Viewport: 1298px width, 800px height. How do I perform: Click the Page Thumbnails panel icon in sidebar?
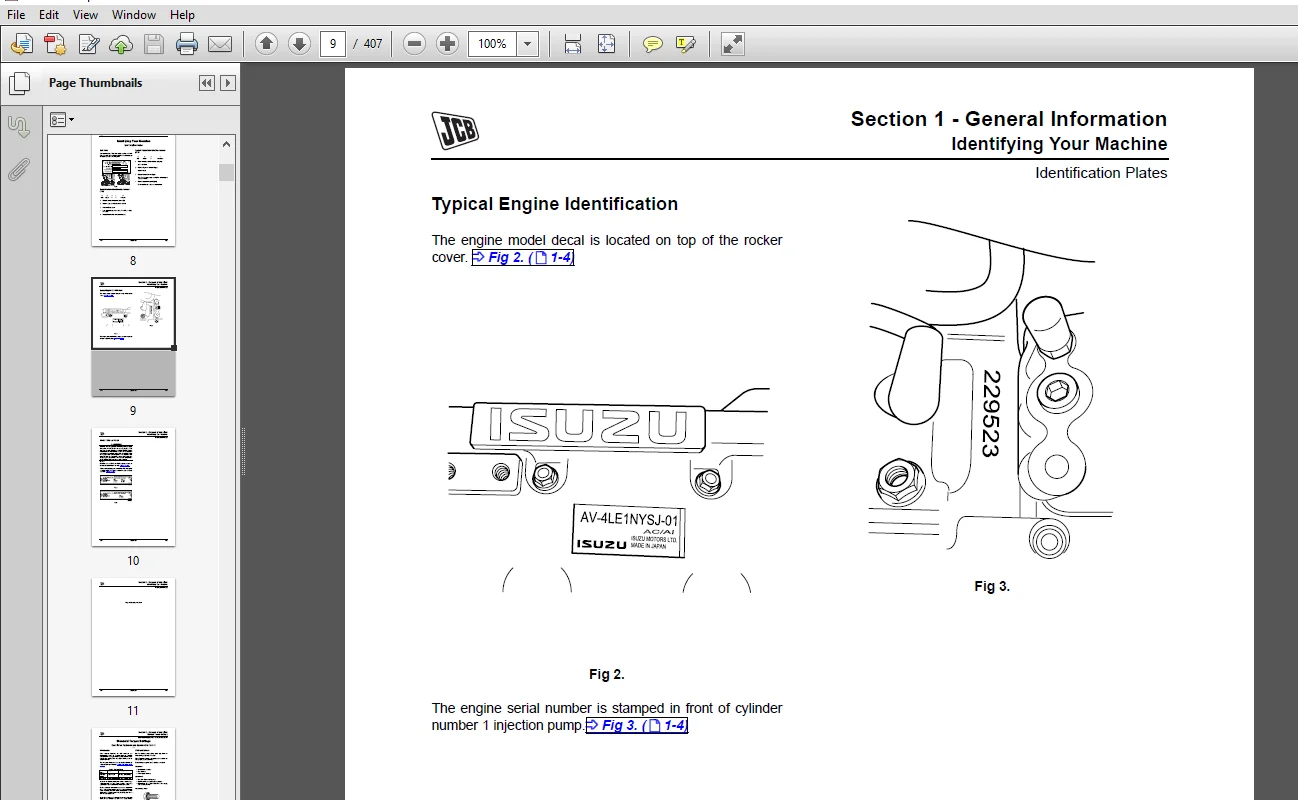(19, 84)
